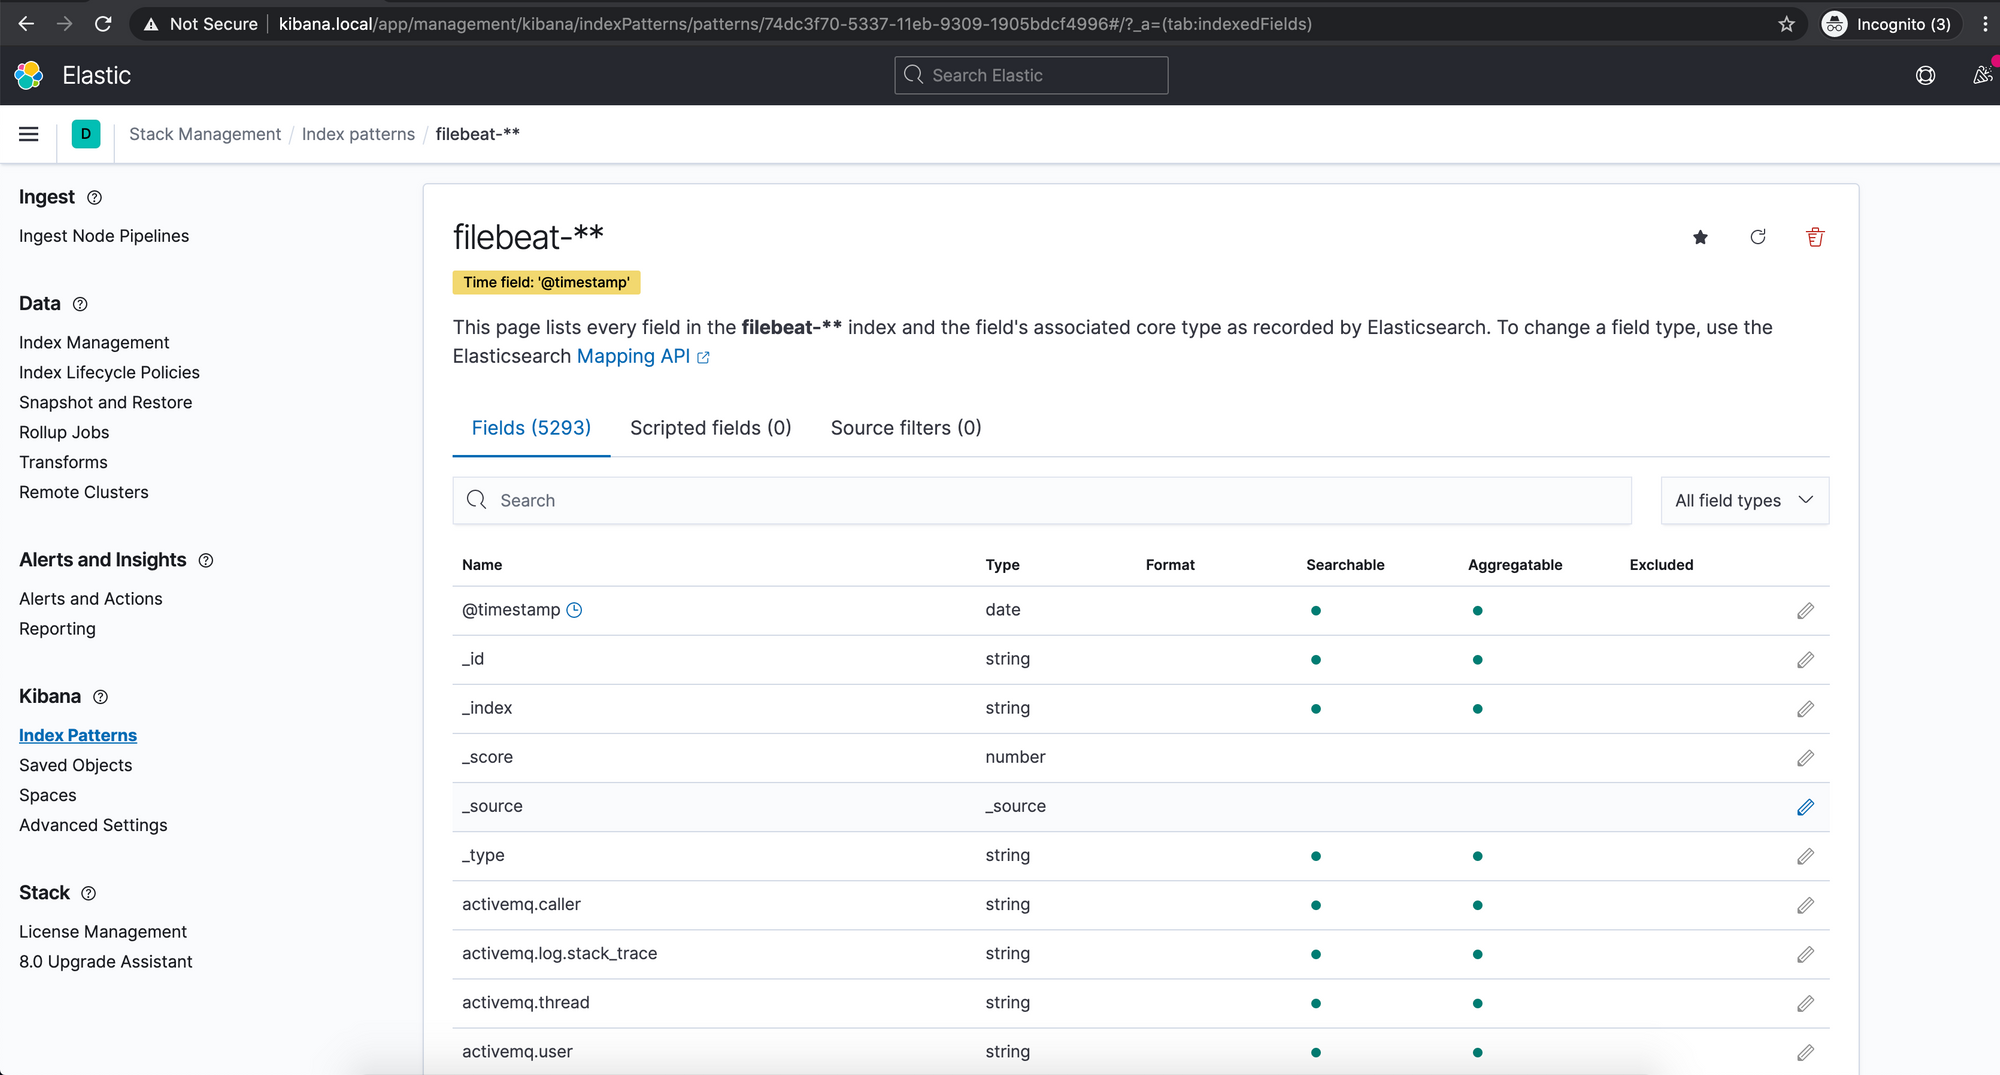This screenshot has height=1075, width=2000.
Task: Switch to the Scripted fields (0) tab
Action: [710, 428]
